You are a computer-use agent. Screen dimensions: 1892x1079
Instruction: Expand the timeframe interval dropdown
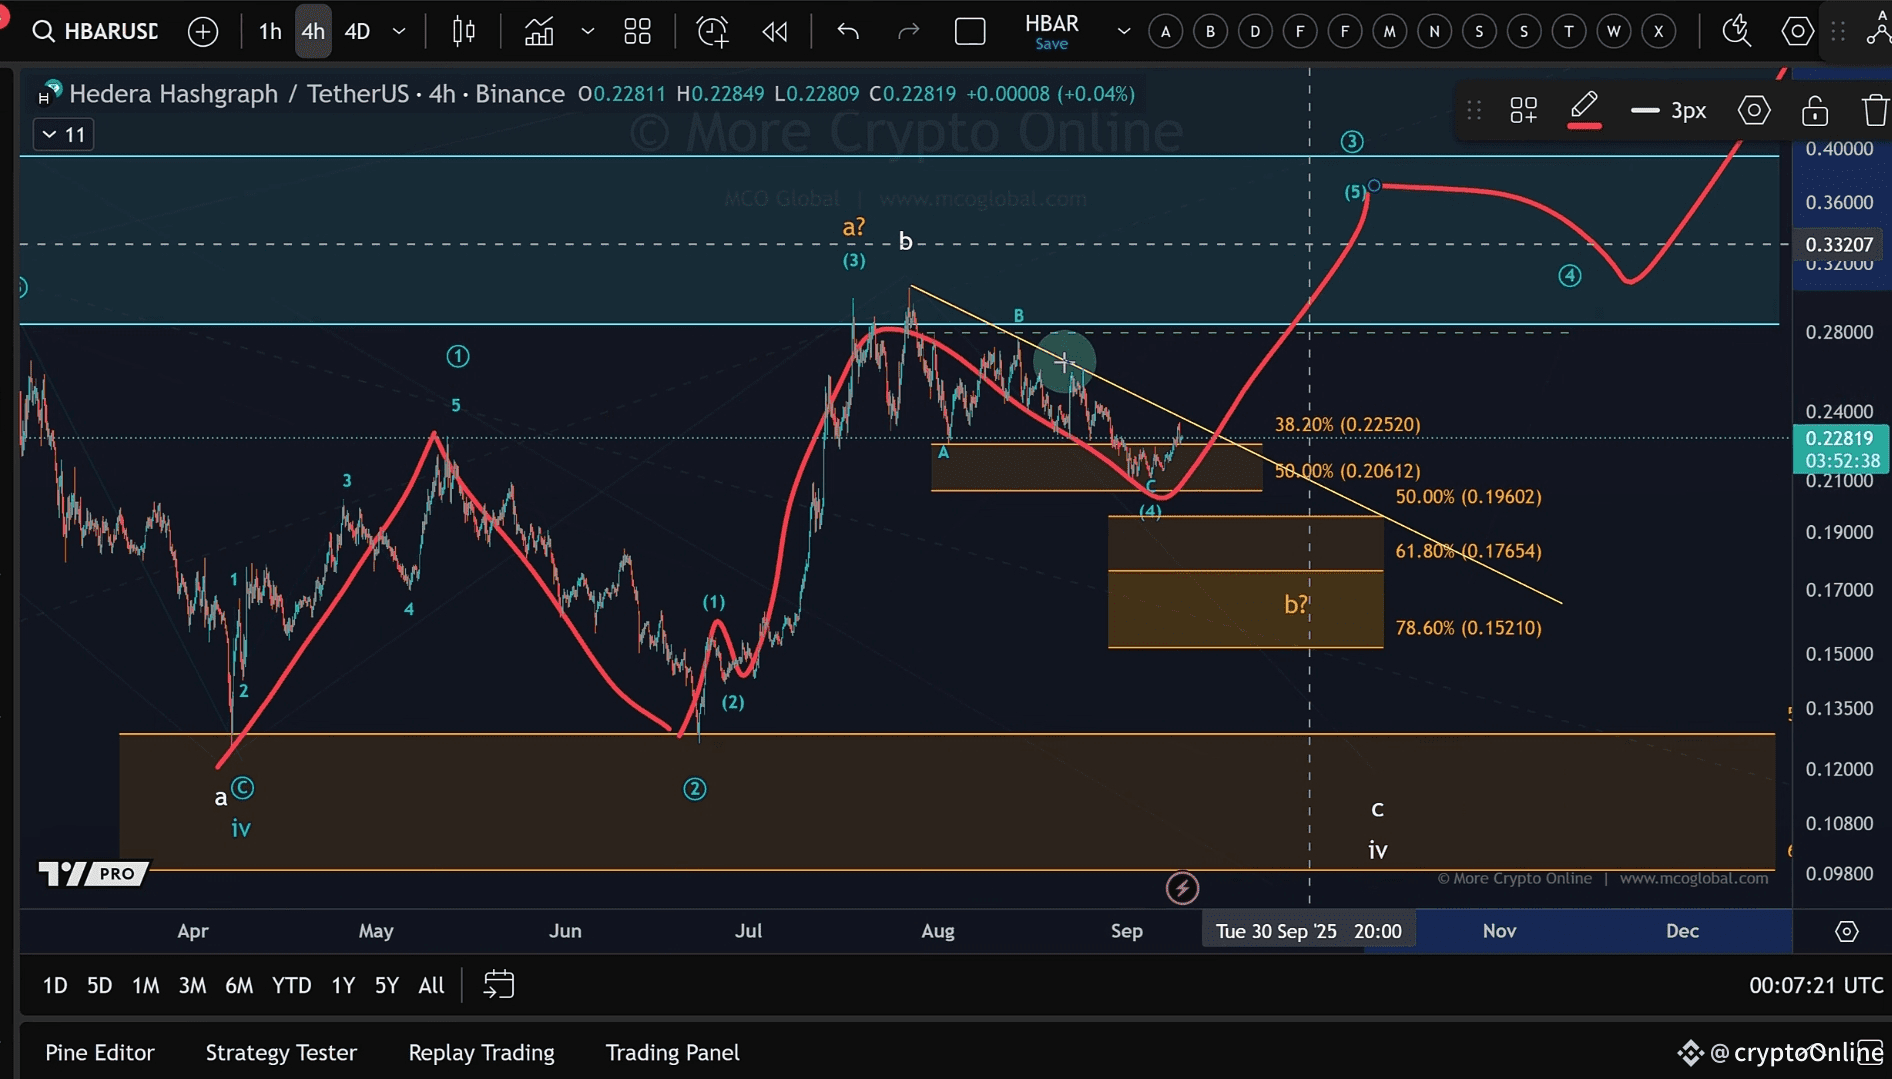(x=399, y=31)
